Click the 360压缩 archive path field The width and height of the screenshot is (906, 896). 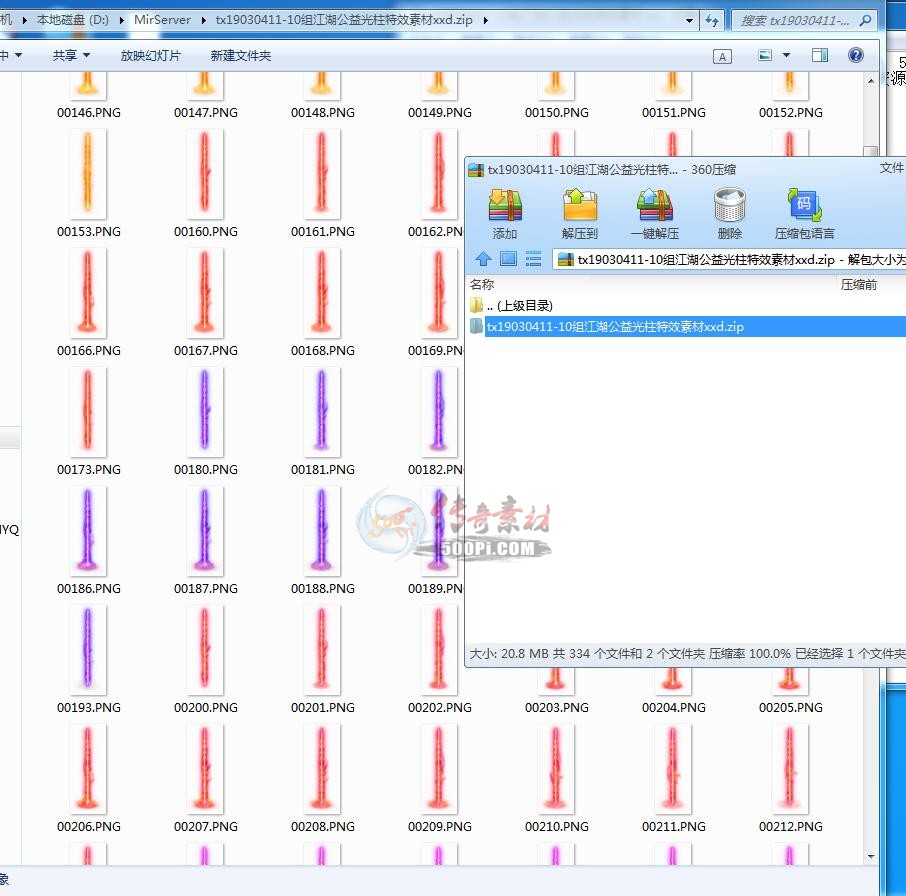tap(729, 259)
